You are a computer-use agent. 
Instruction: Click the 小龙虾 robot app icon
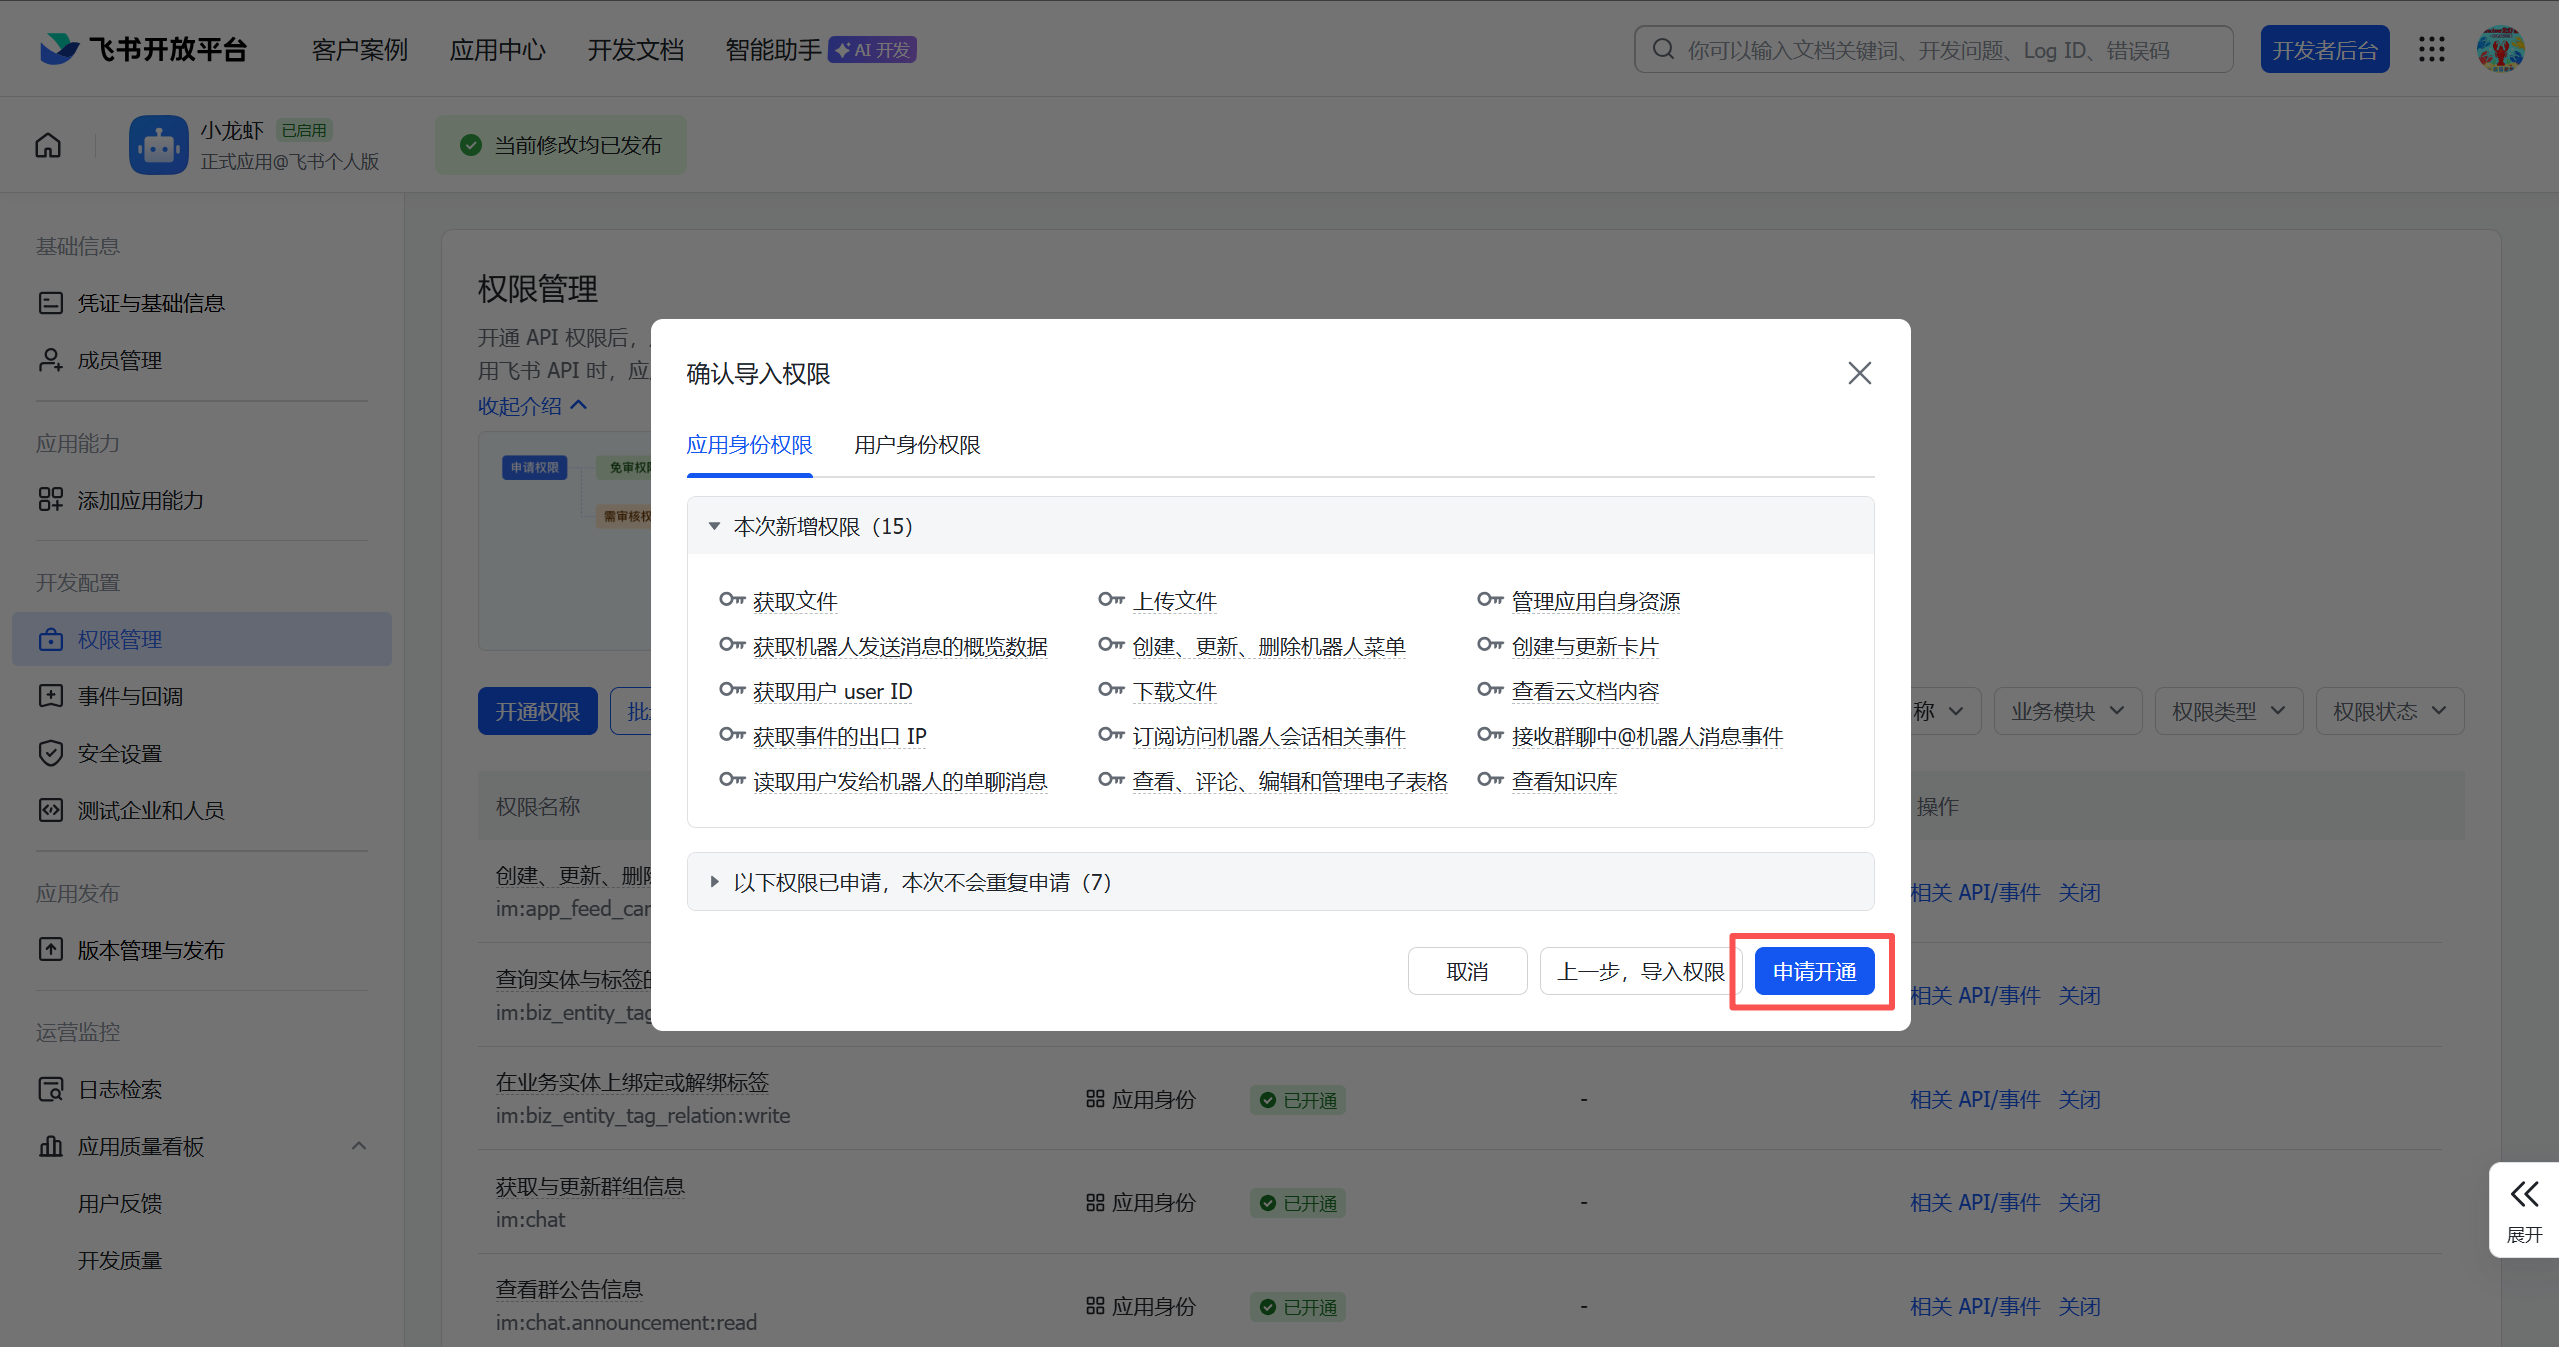pyautogui.click(x=158, y=145)
